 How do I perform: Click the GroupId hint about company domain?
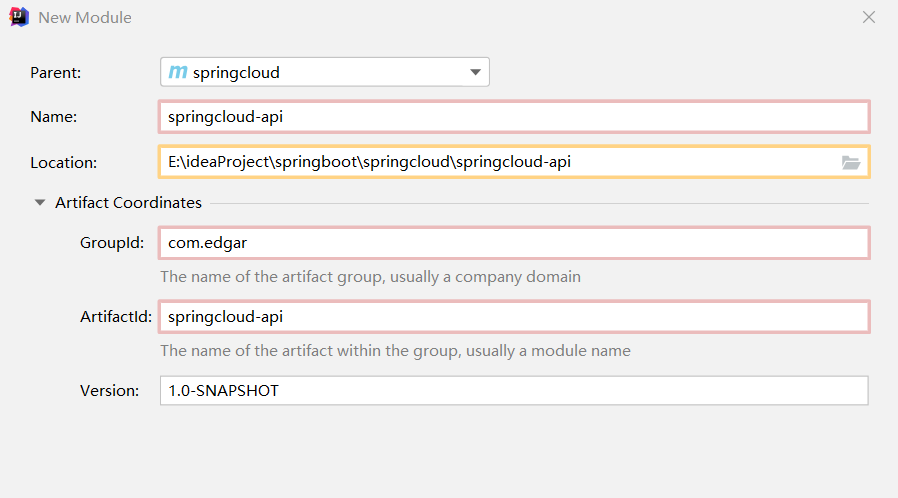click(x=370, y=276)
